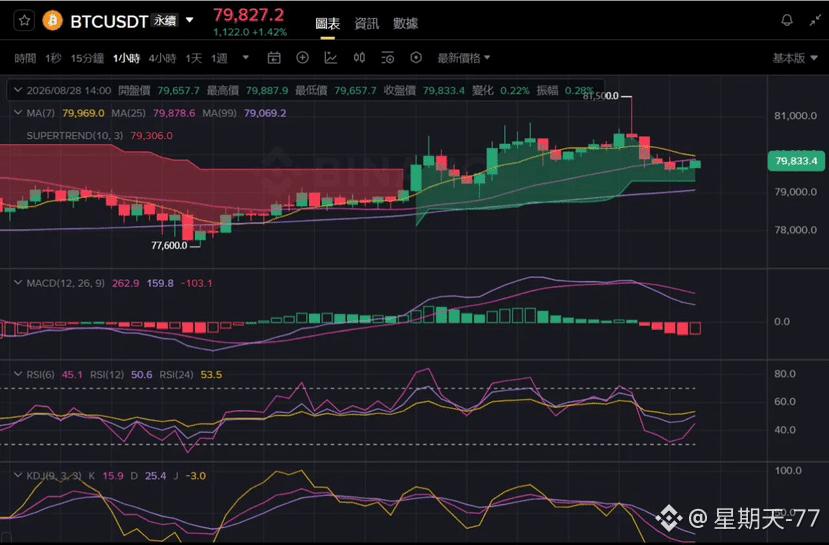
Task: Click the 1,122.0 +1.42% change text
Action: click(x=250, y=32)
